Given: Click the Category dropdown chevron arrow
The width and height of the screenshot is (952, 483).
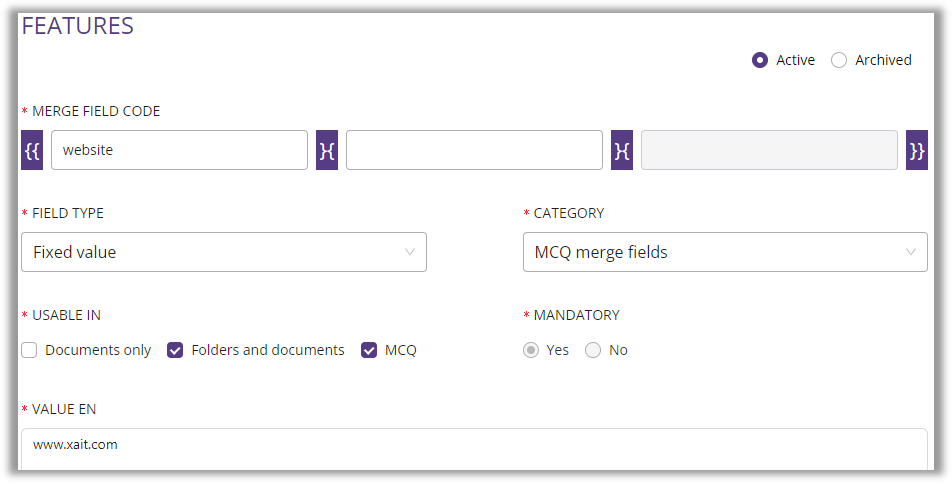Looking at the screenshot, I should (x=910, y=252).
